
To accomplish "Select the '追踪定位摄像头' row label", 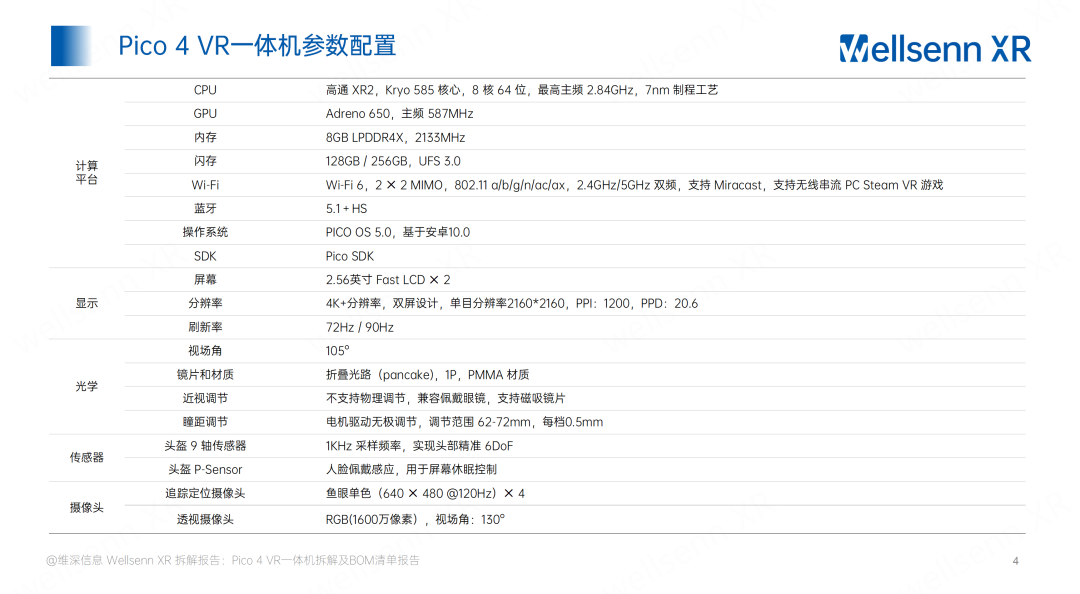I will [x=205, y=493].
